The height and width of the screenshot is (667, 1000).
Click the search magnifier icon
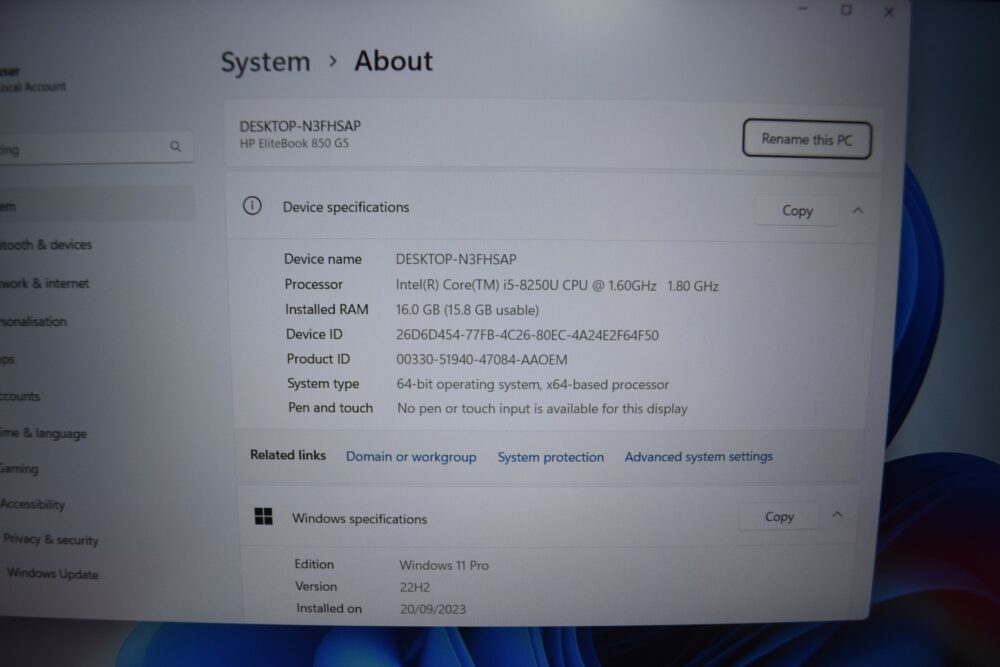[175, 147]
